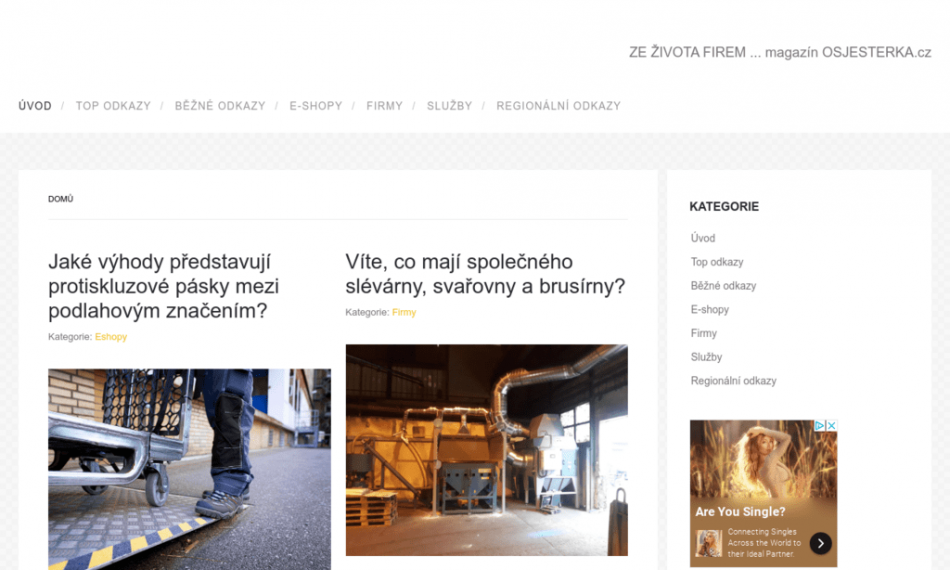Open E-SHOPY from the top menu
The image size is (950, 570).
click(x=316, y=106)
